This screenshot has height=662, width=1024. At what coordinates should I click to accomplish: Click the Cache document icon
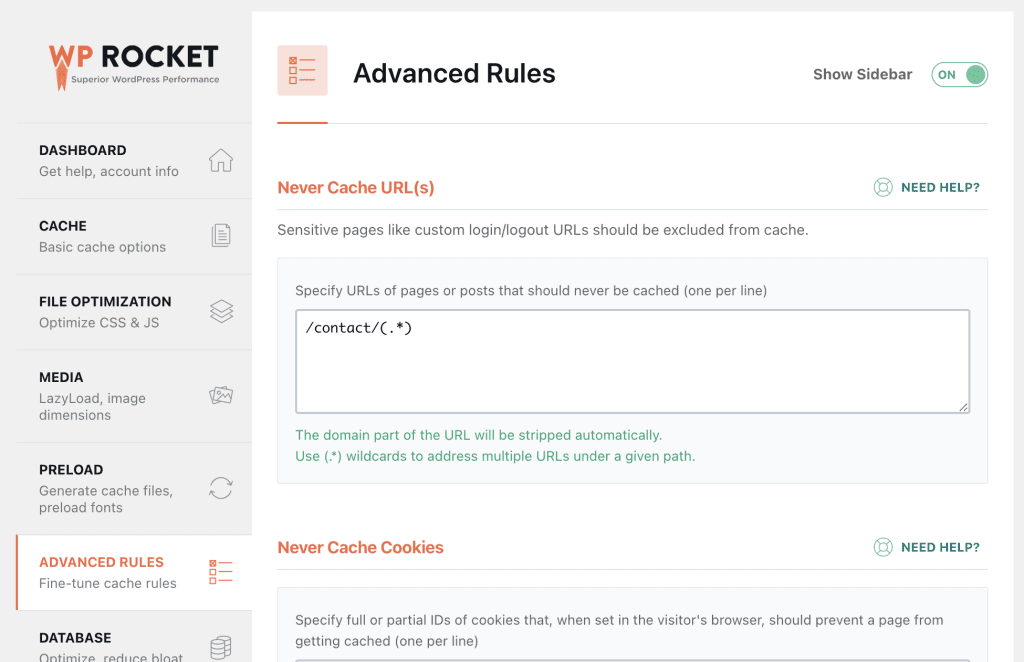click(221, 235)
